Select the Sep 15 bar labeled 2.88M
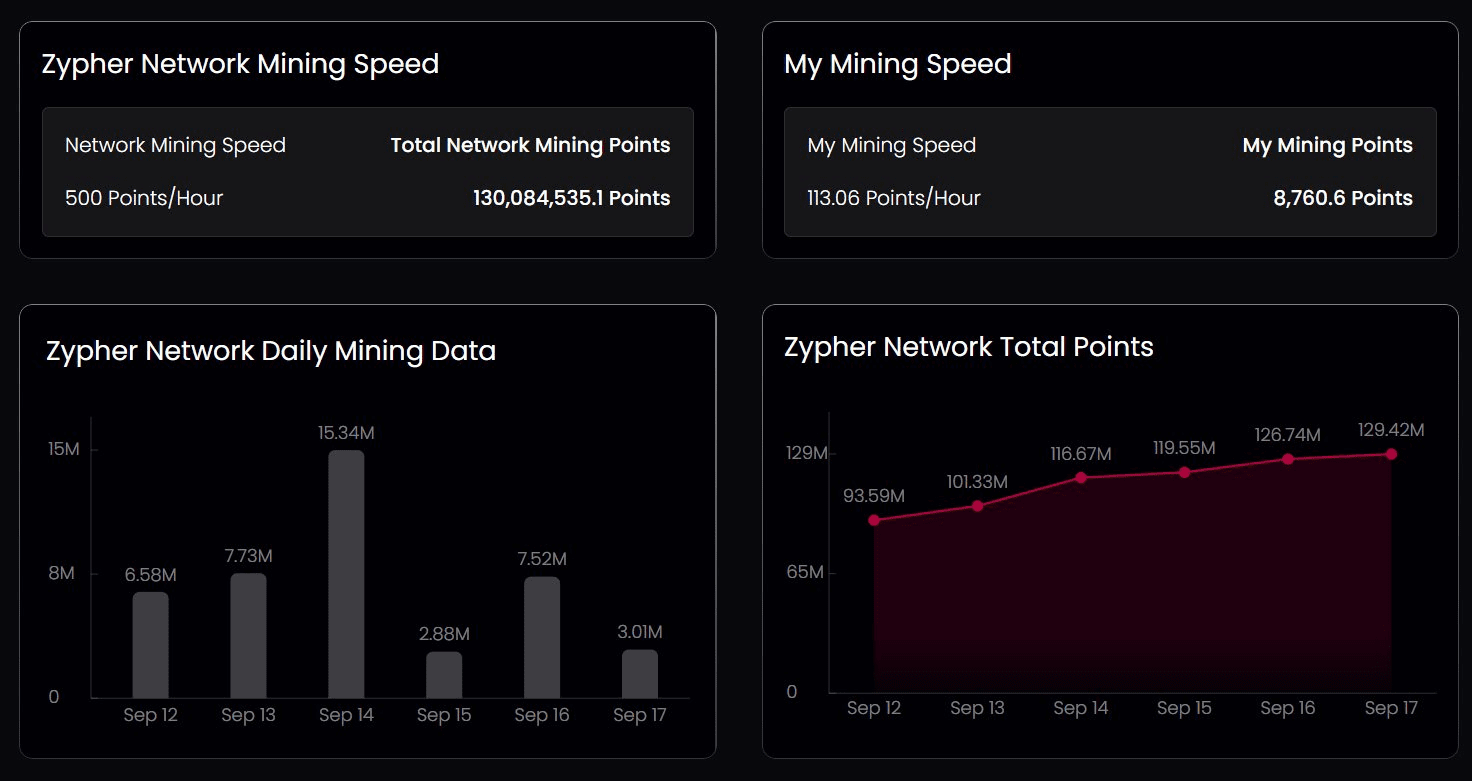Screen dimensions: 1472x781 (444, 674)
